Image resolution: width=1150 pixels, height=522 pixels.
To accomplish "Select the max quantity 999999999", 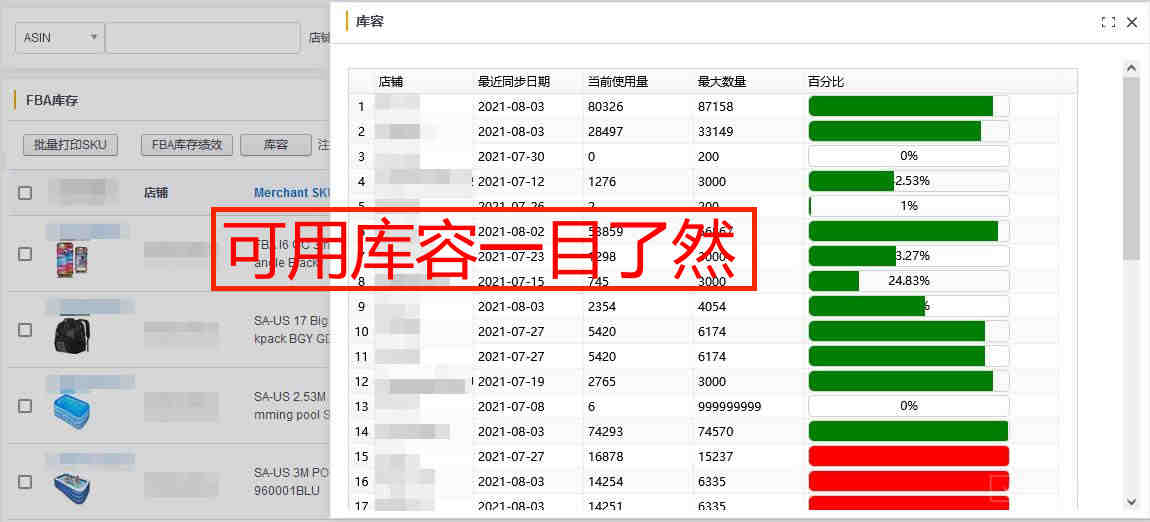I will pos(729,406).
